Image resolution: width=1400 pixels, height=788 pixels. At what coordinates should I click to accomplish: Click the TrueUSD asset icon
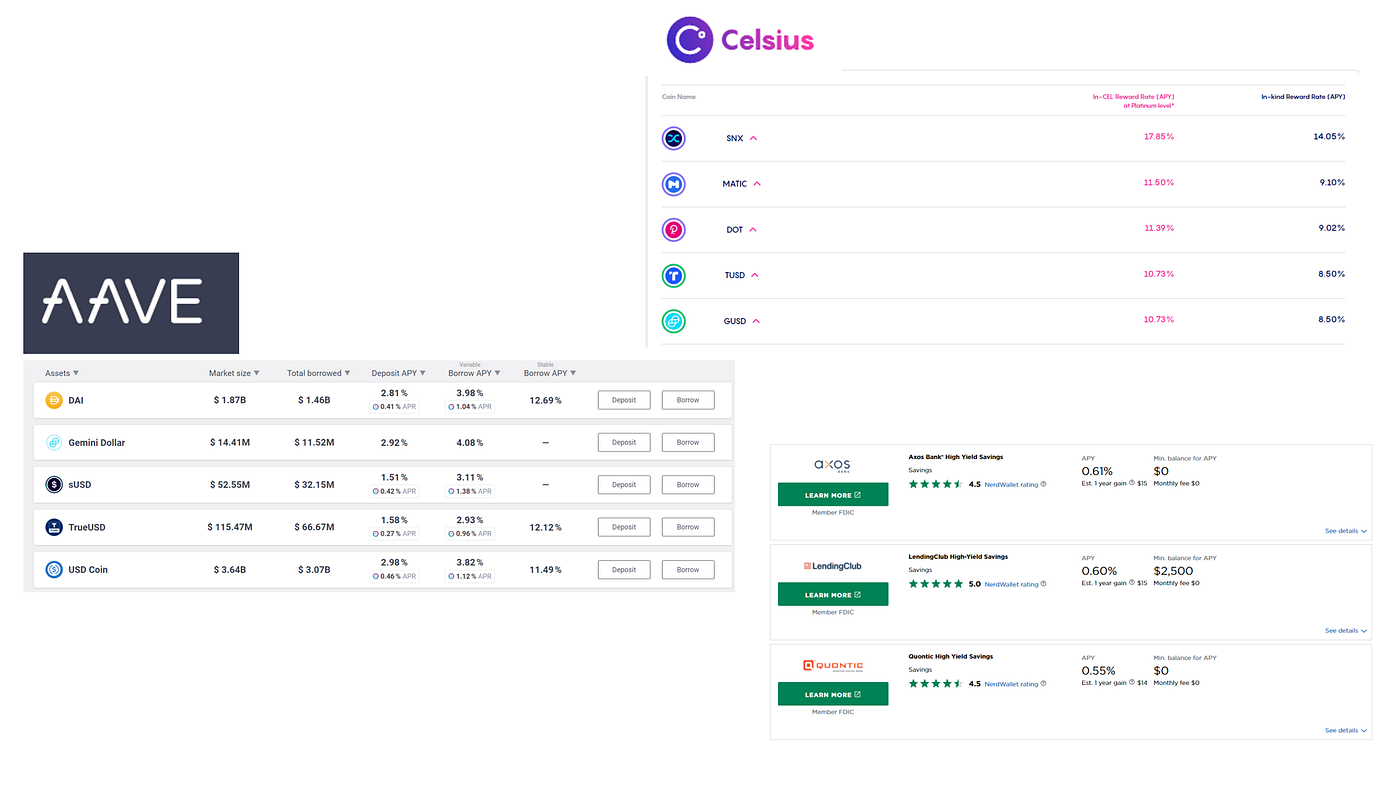pyautogui.click(x=54, y=527)
